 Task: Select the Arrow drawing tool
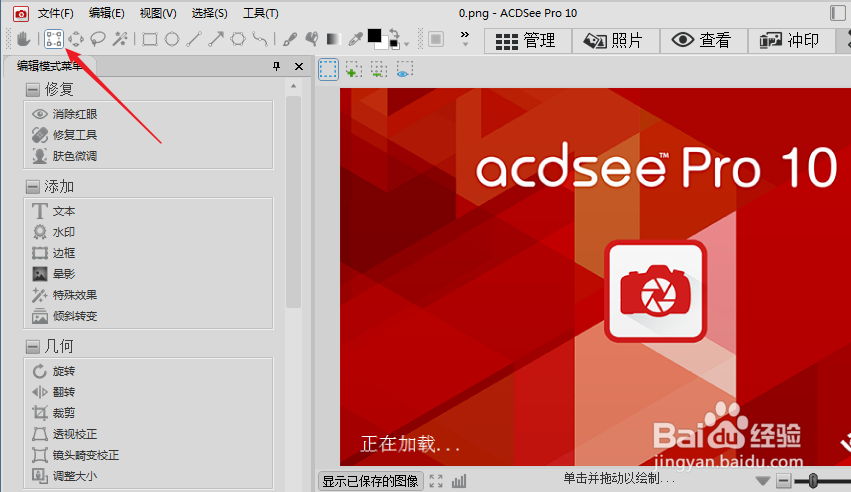tap(216, 39)
